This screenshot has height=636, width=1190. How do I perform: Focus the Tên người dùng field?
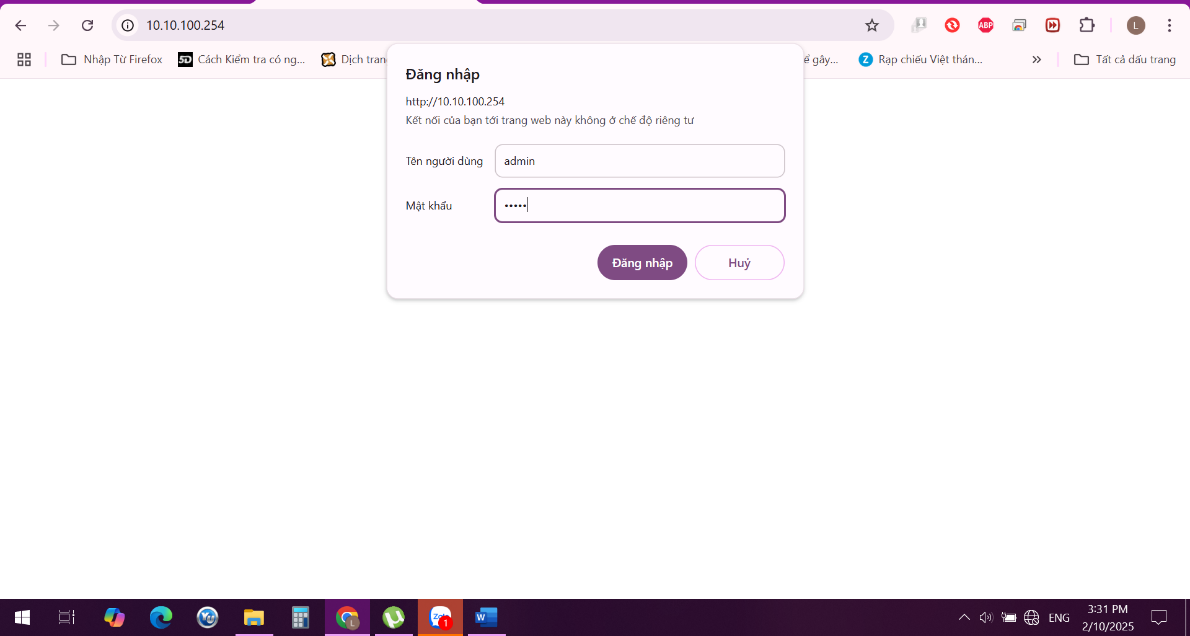640,161
